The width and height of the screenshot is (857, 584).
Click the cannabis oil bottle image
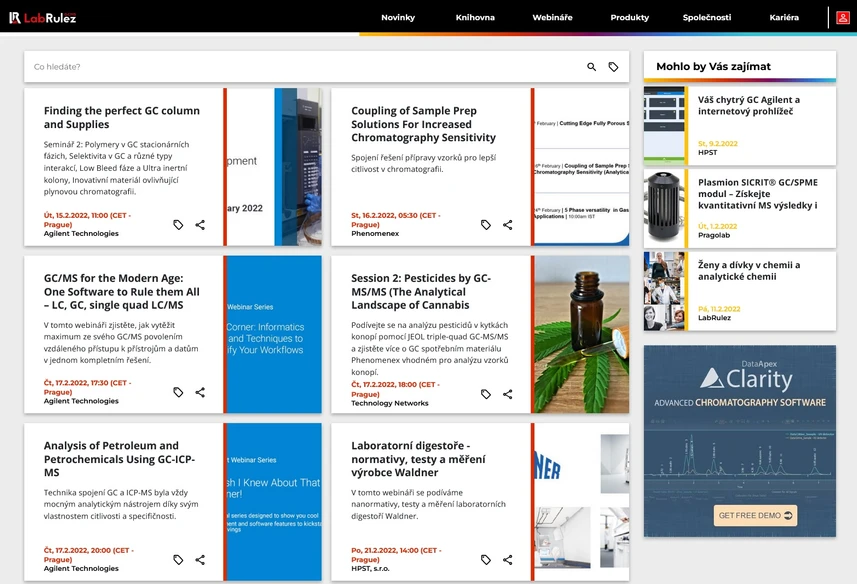click(x=582, y=334)
